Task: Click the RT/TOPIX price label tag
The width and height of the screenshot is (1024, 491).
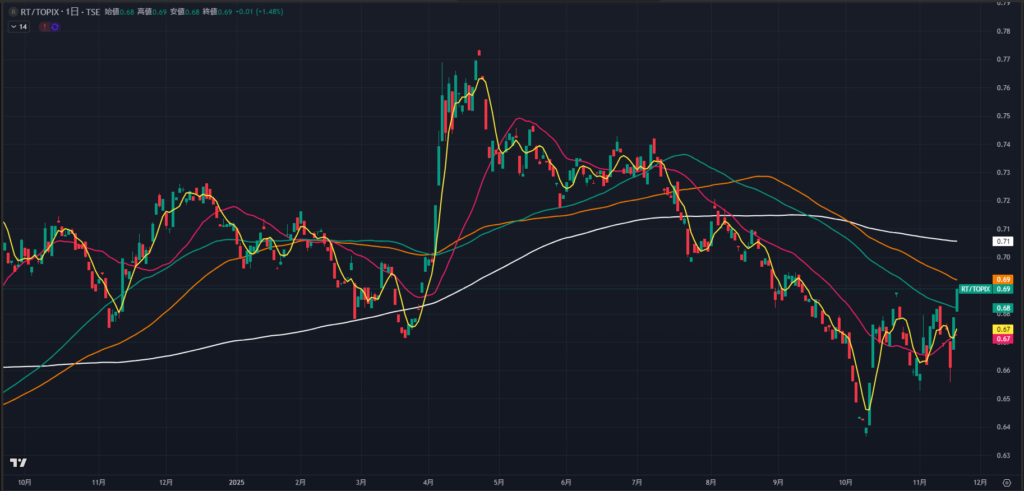Action: pyautogui.click(x=975, y=289)
